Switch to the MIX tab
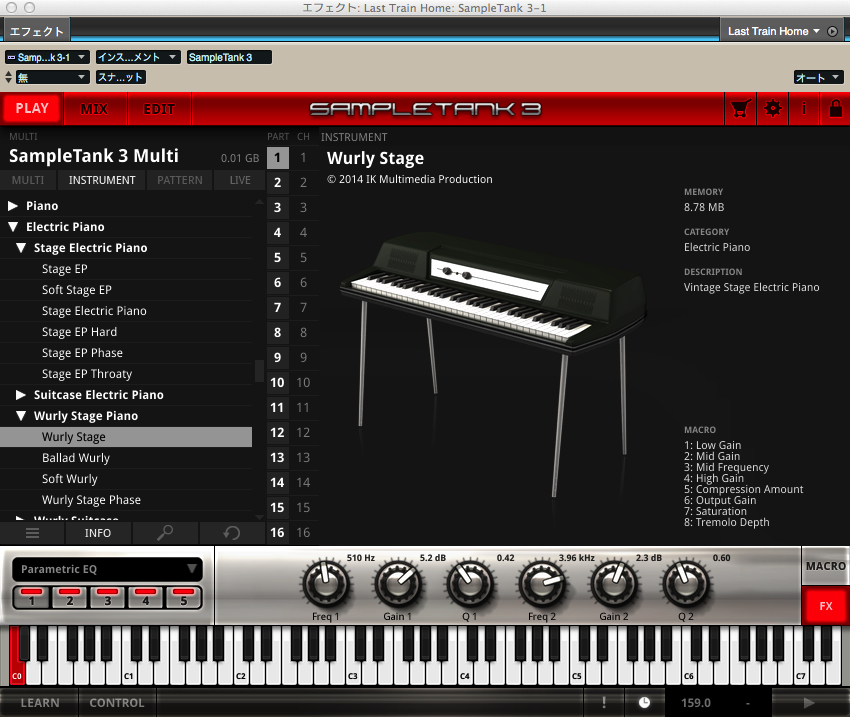This screenshot has width=850, height=717. point(95,109)
